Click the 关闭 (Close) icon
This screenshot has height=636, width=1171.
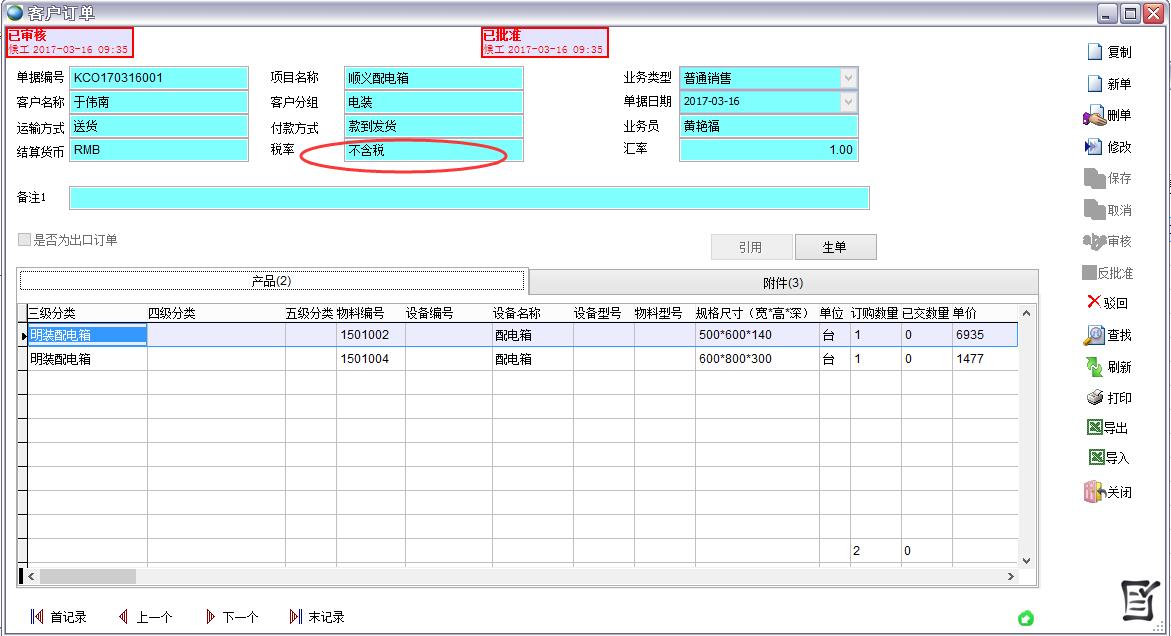1110,491
